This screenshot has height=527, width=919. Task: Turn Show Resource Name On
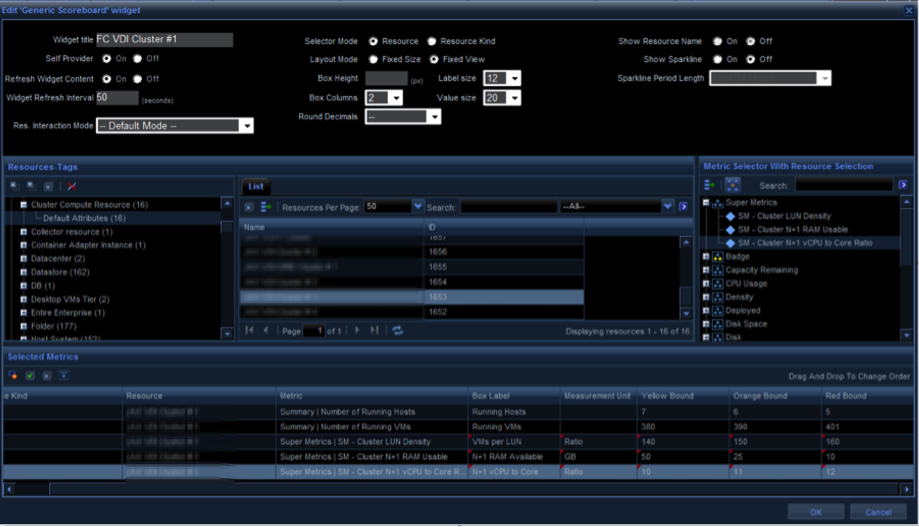point(718,42)
